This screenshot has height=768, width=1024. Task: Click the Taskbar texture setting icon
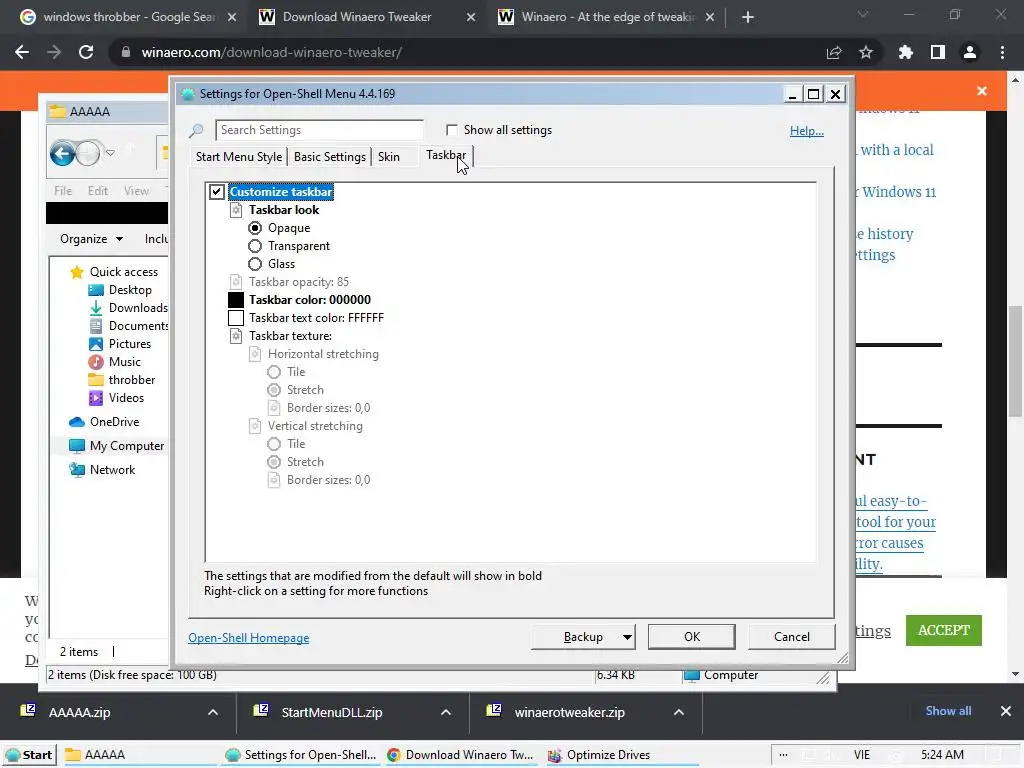(x=236, y=336)
